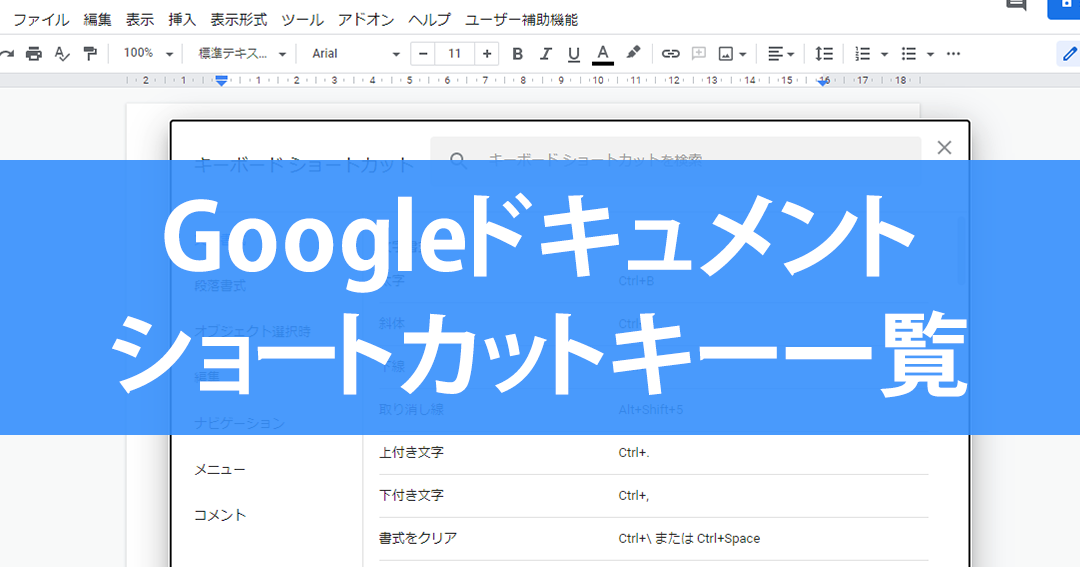Click the insert link icon
Viewport: 1080px width, 567px height.
tap(670, 54)
